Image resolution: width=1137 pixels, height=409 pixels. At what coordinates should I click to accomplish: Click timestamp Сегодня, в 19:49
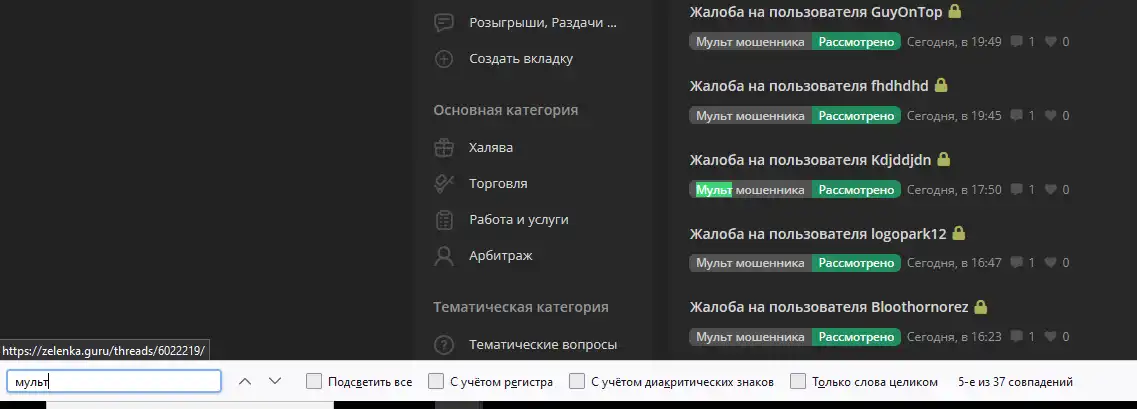point(954,42)
